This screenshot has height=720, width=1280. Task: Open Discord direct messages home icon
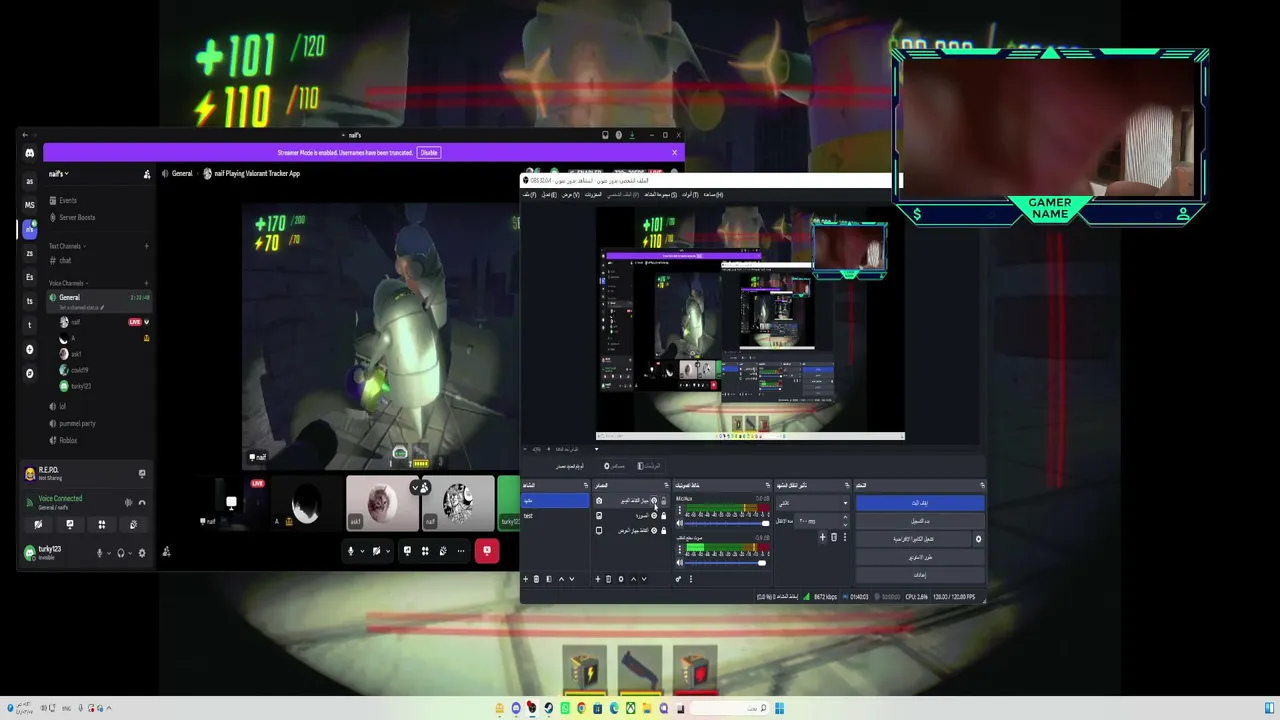pyautogui.click(x=29, y=153)
